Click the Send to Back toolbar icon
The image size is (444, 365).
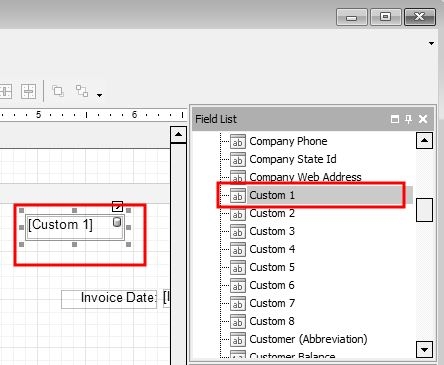[82, 91]
